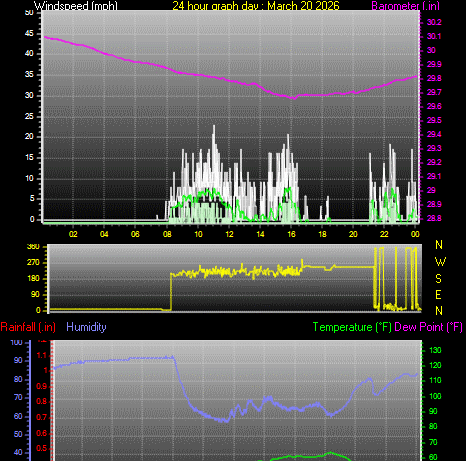Click the 25 mark on windspeed axis
466x461 pixels.
(x=29, y=116)
